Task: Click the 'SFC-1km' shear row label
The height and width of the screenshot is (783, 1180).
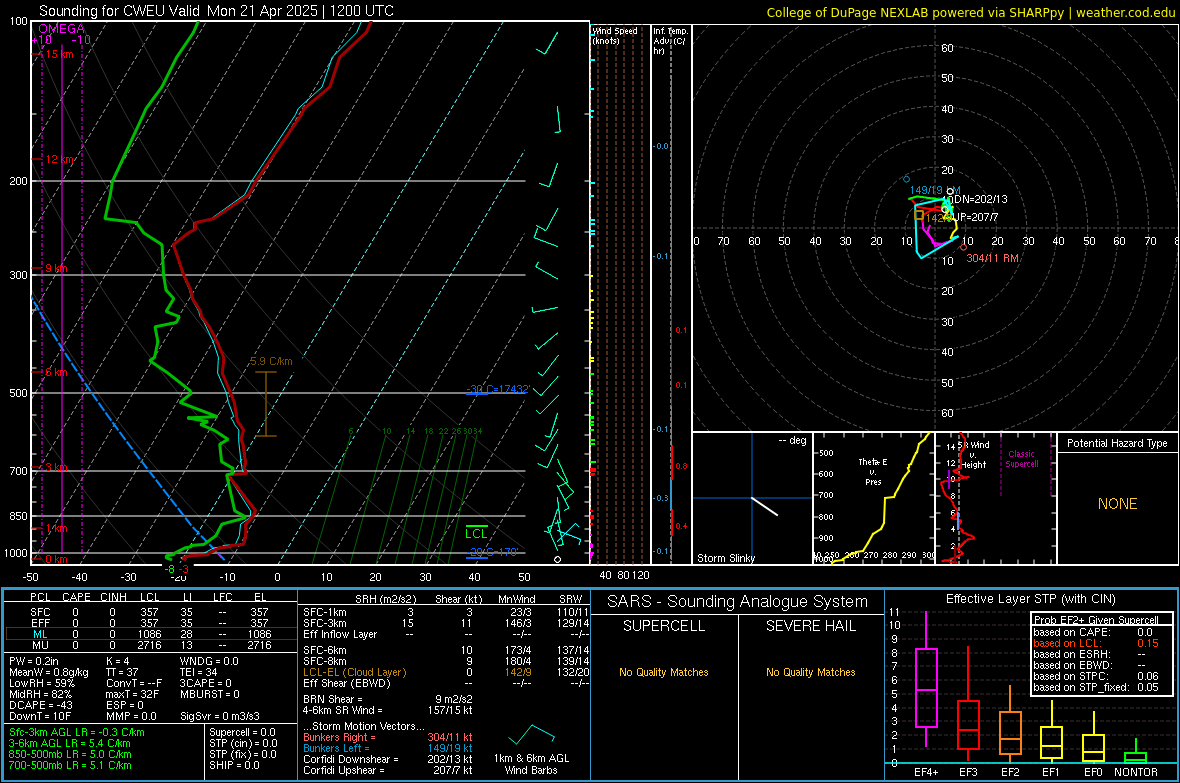Action: (325, 612)
